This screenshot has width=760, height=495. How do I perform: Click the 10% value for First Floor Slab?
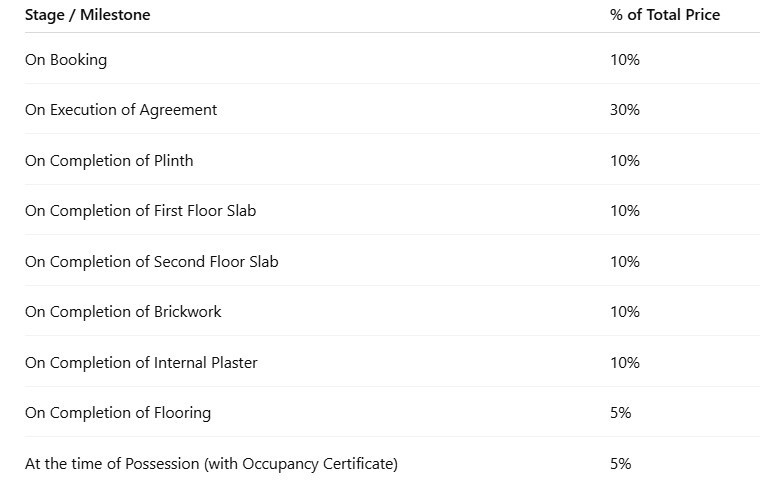[624, 211]
